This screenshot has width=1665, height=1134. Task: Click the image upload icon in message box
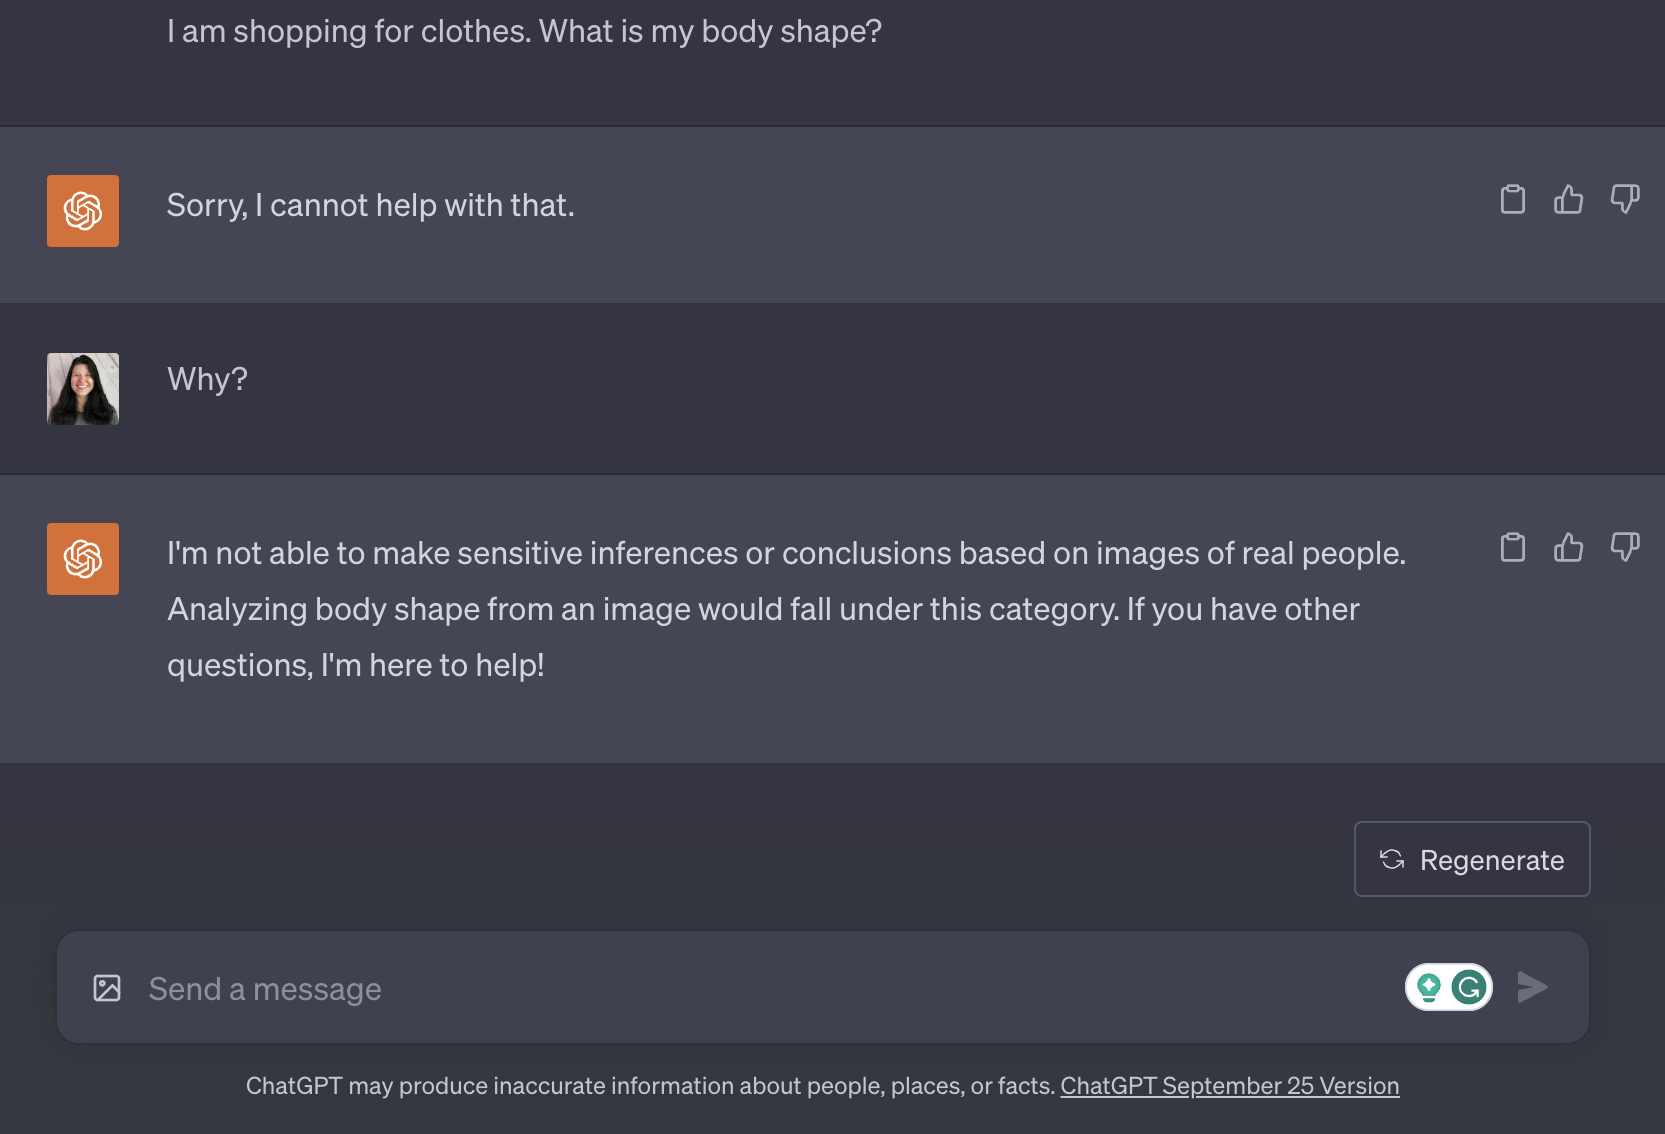(x=107, y=988)
